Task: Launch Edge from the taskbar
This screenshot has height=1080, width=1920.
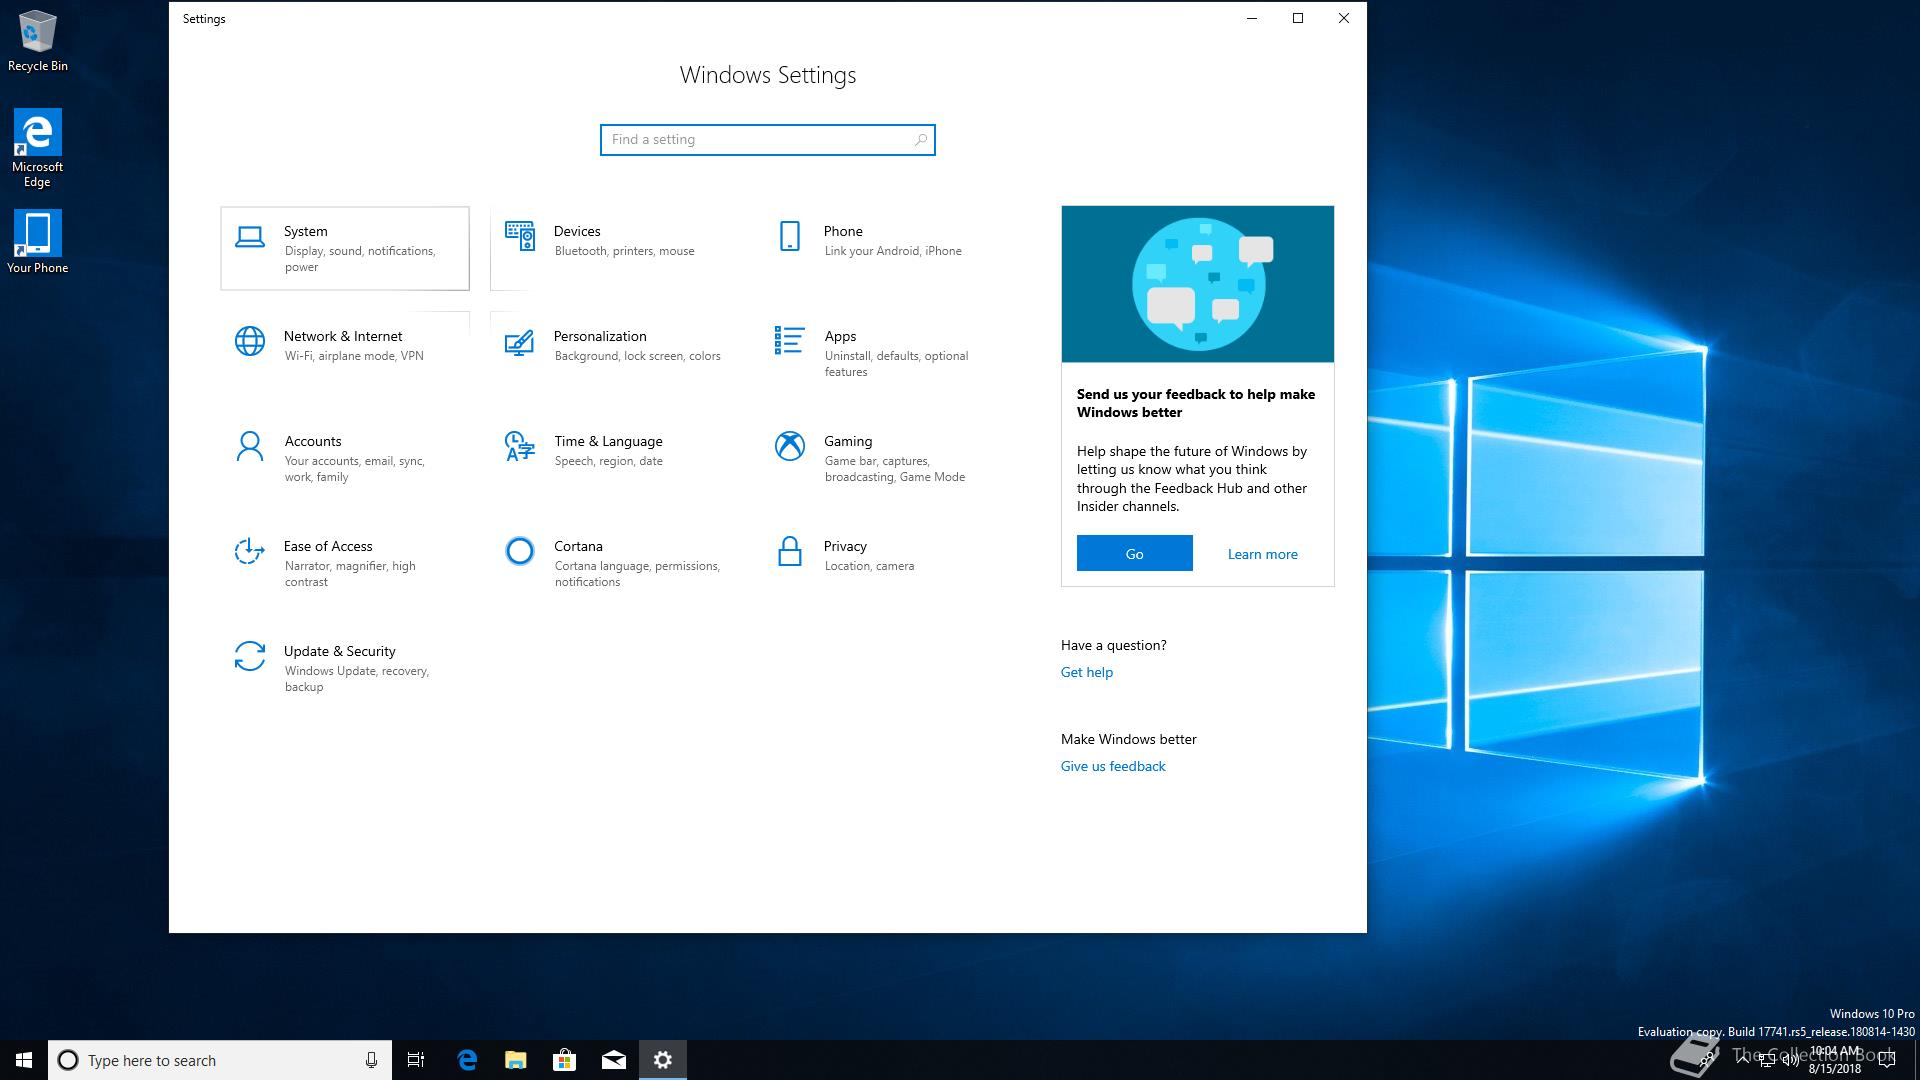Action: coord(467,1060)
